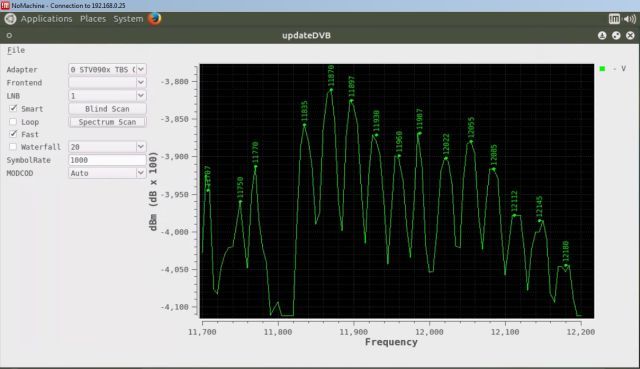The height and width of the screenshot is (369, 640).
Task: Select the 12180 peak marker
Action: [566, 265]
